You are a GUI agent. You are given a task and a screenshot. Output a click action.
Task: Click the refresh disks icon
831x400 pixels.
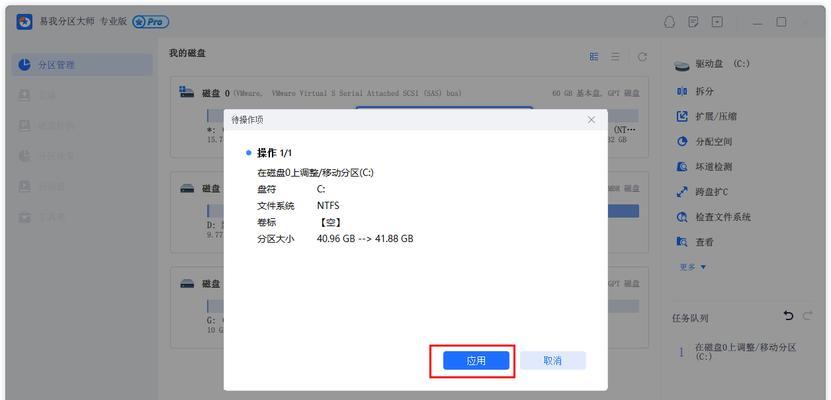(x=642, y=57)
